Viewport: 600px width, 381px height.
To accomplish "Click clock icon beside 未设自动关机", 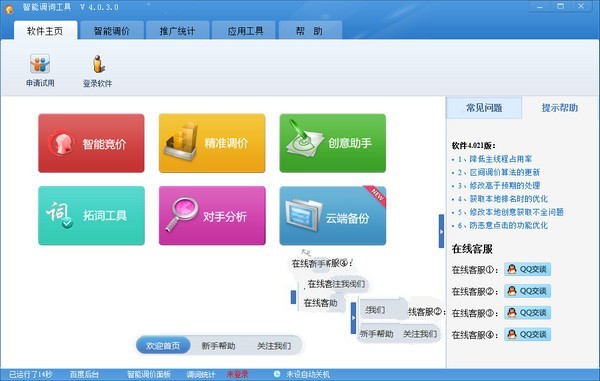I will click(x=277, y=374).
